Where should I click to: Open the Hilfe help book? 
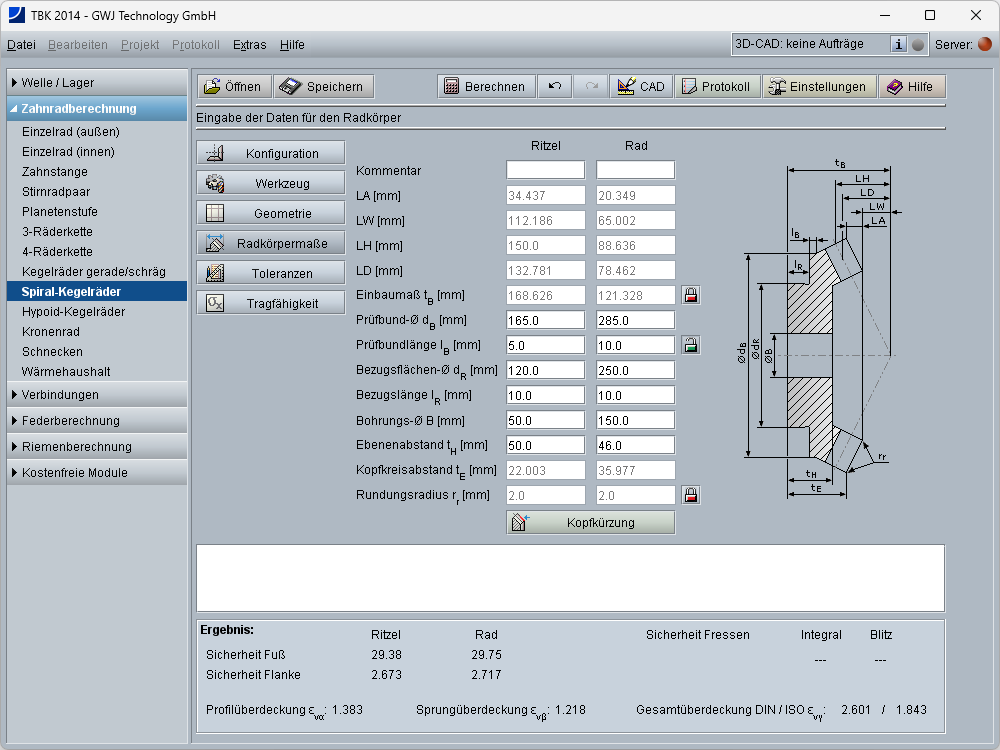pyautogui.click(x=911, y=87)
